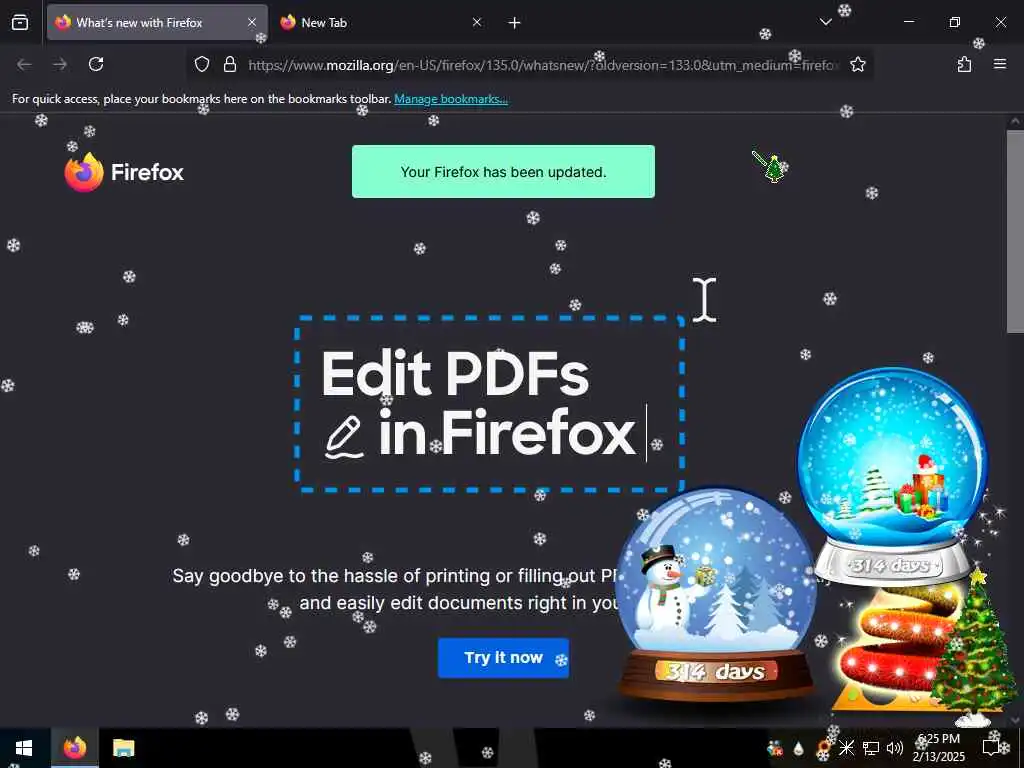Click the Say goodbye to the hassle paragraph
This screenshot has width=1024, height=768.
click(x=395, y=589)
